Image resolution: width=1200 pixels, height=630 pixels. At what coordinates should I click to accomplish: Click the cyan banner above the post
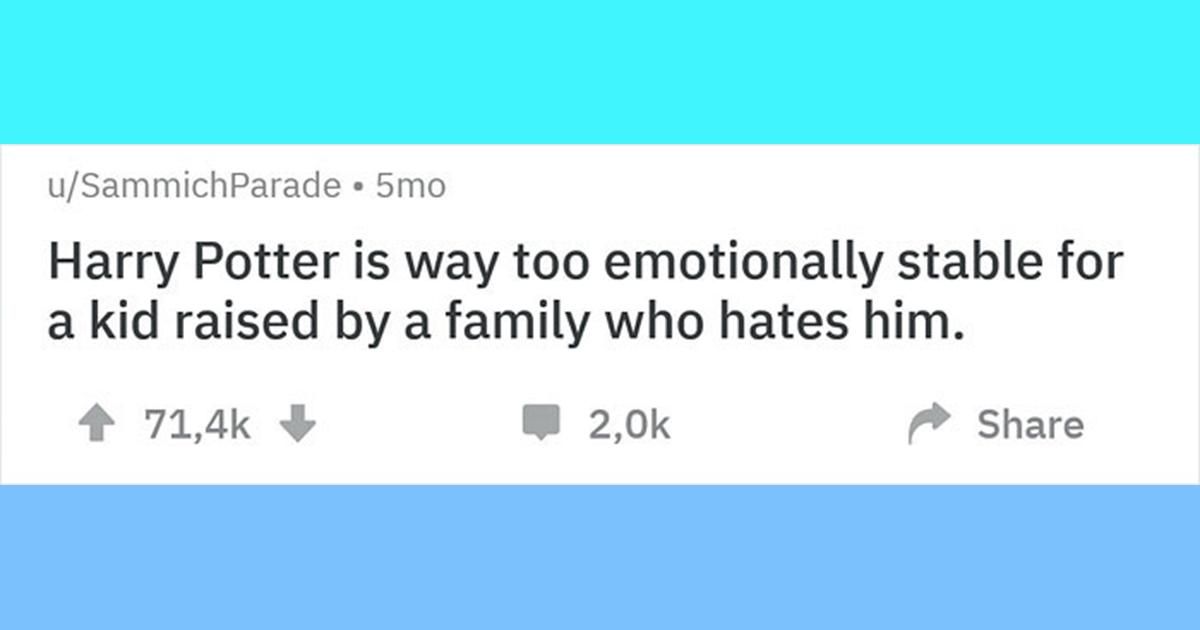(600, 71)
